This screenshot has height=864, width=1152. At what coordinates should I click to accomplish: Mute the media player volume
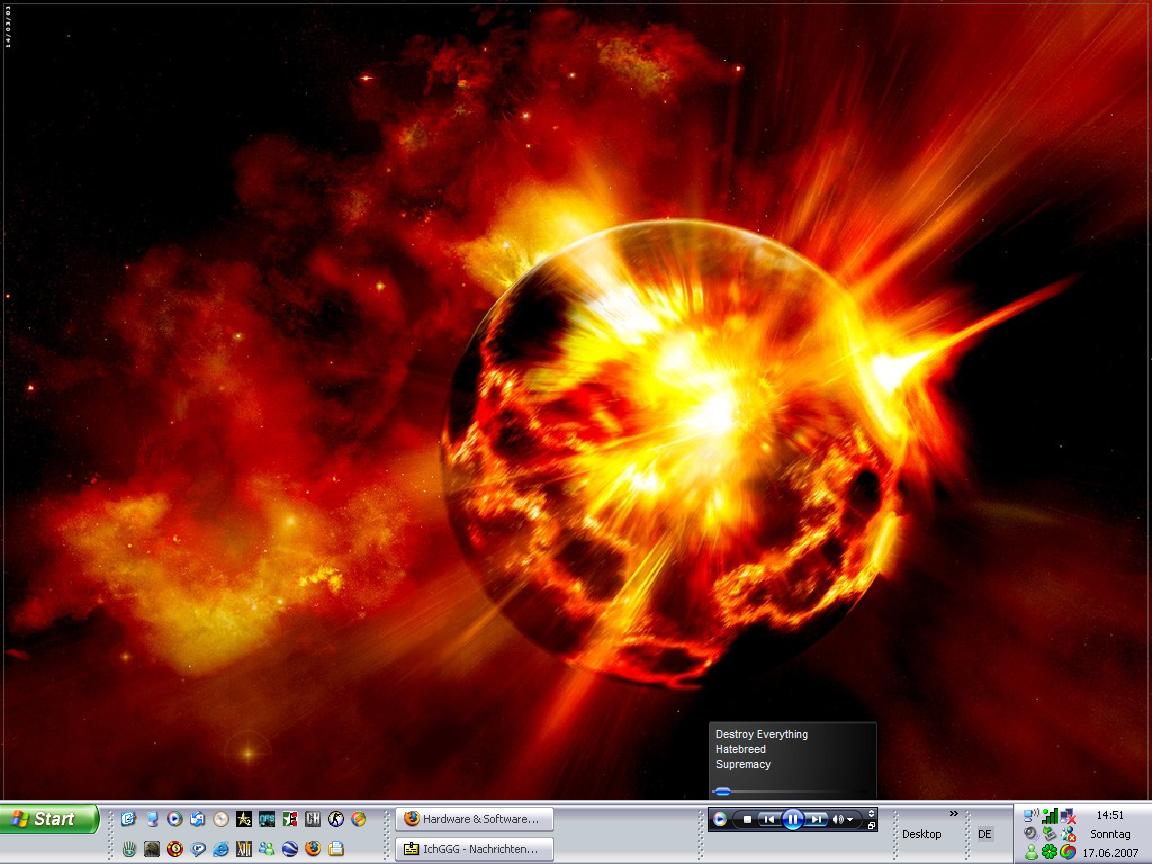pyautogui.click(x=837, y=819)
